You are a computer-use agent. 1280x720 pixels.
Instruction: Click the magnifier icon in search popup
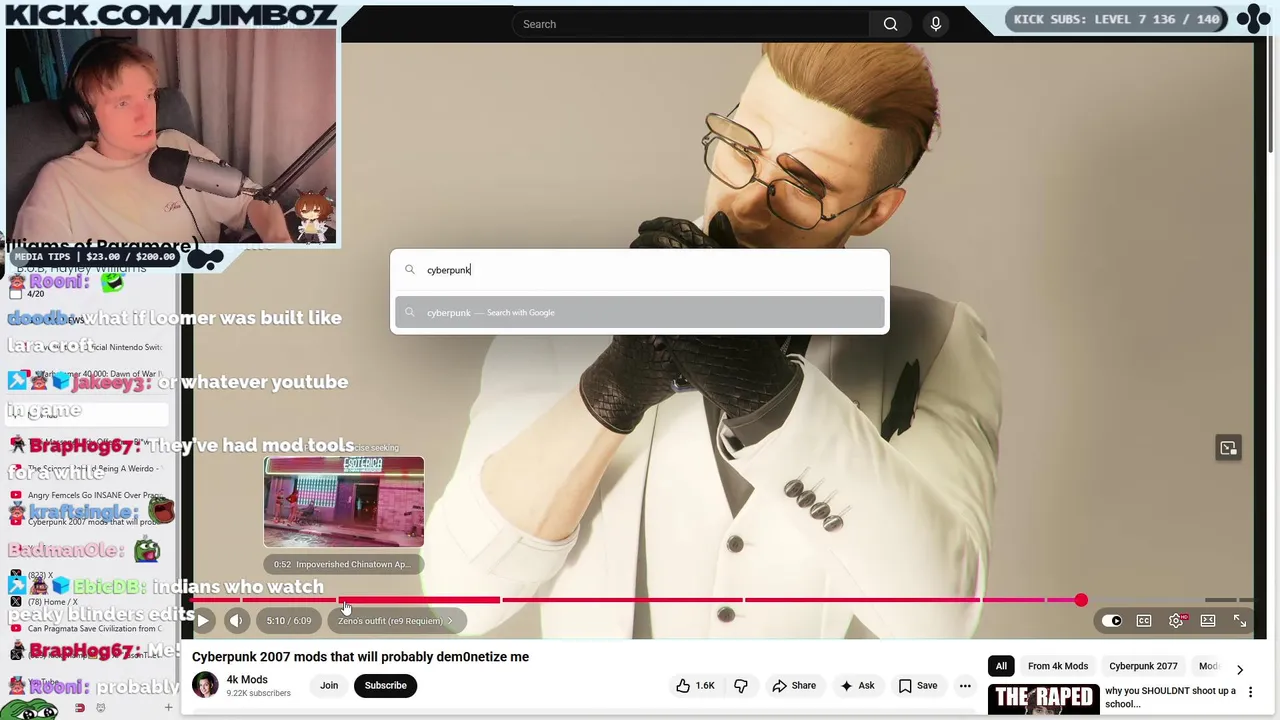tap(410, 270)
